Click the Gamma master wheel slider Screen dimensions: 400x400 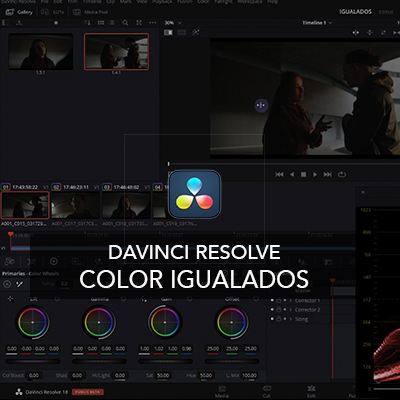click(99, 361)
